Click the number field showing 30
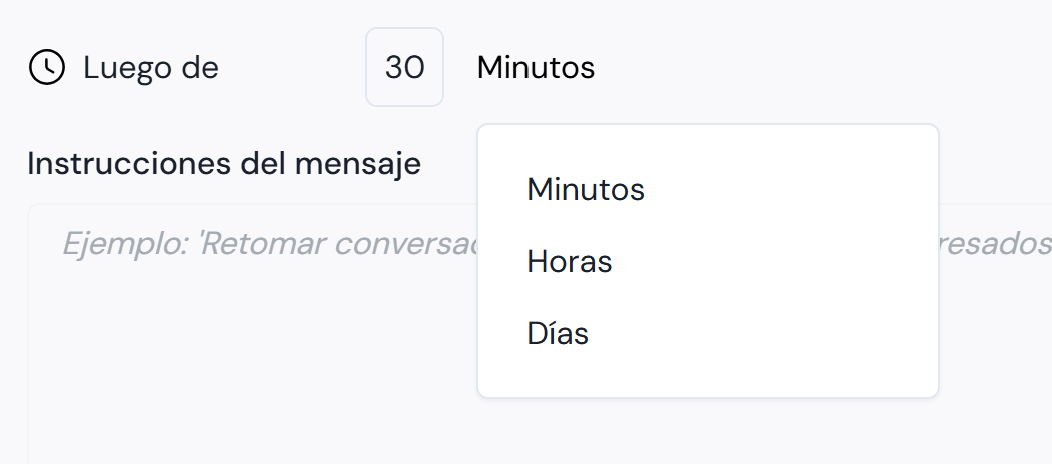The height and width of the screenshot is (464, 1052). pyautogui.click(x=404, y=68)
